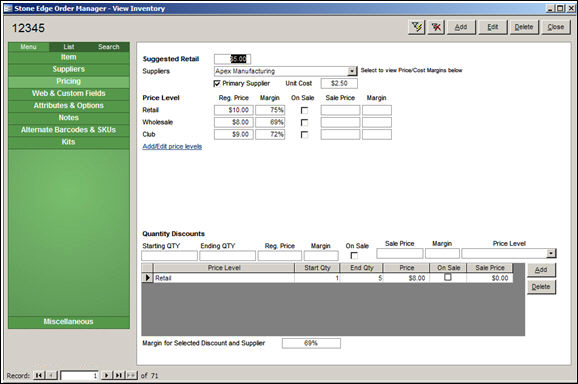Jump to last record arrow

[119, 376]
